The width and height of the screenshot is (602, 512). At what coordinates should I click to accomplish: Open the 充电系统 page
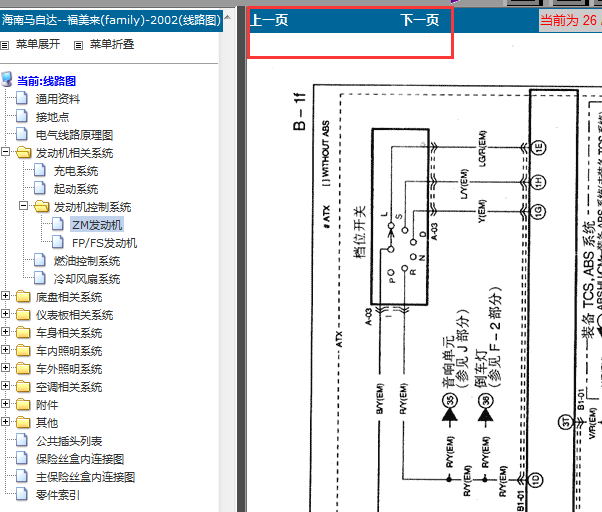(x=76, y=171)
